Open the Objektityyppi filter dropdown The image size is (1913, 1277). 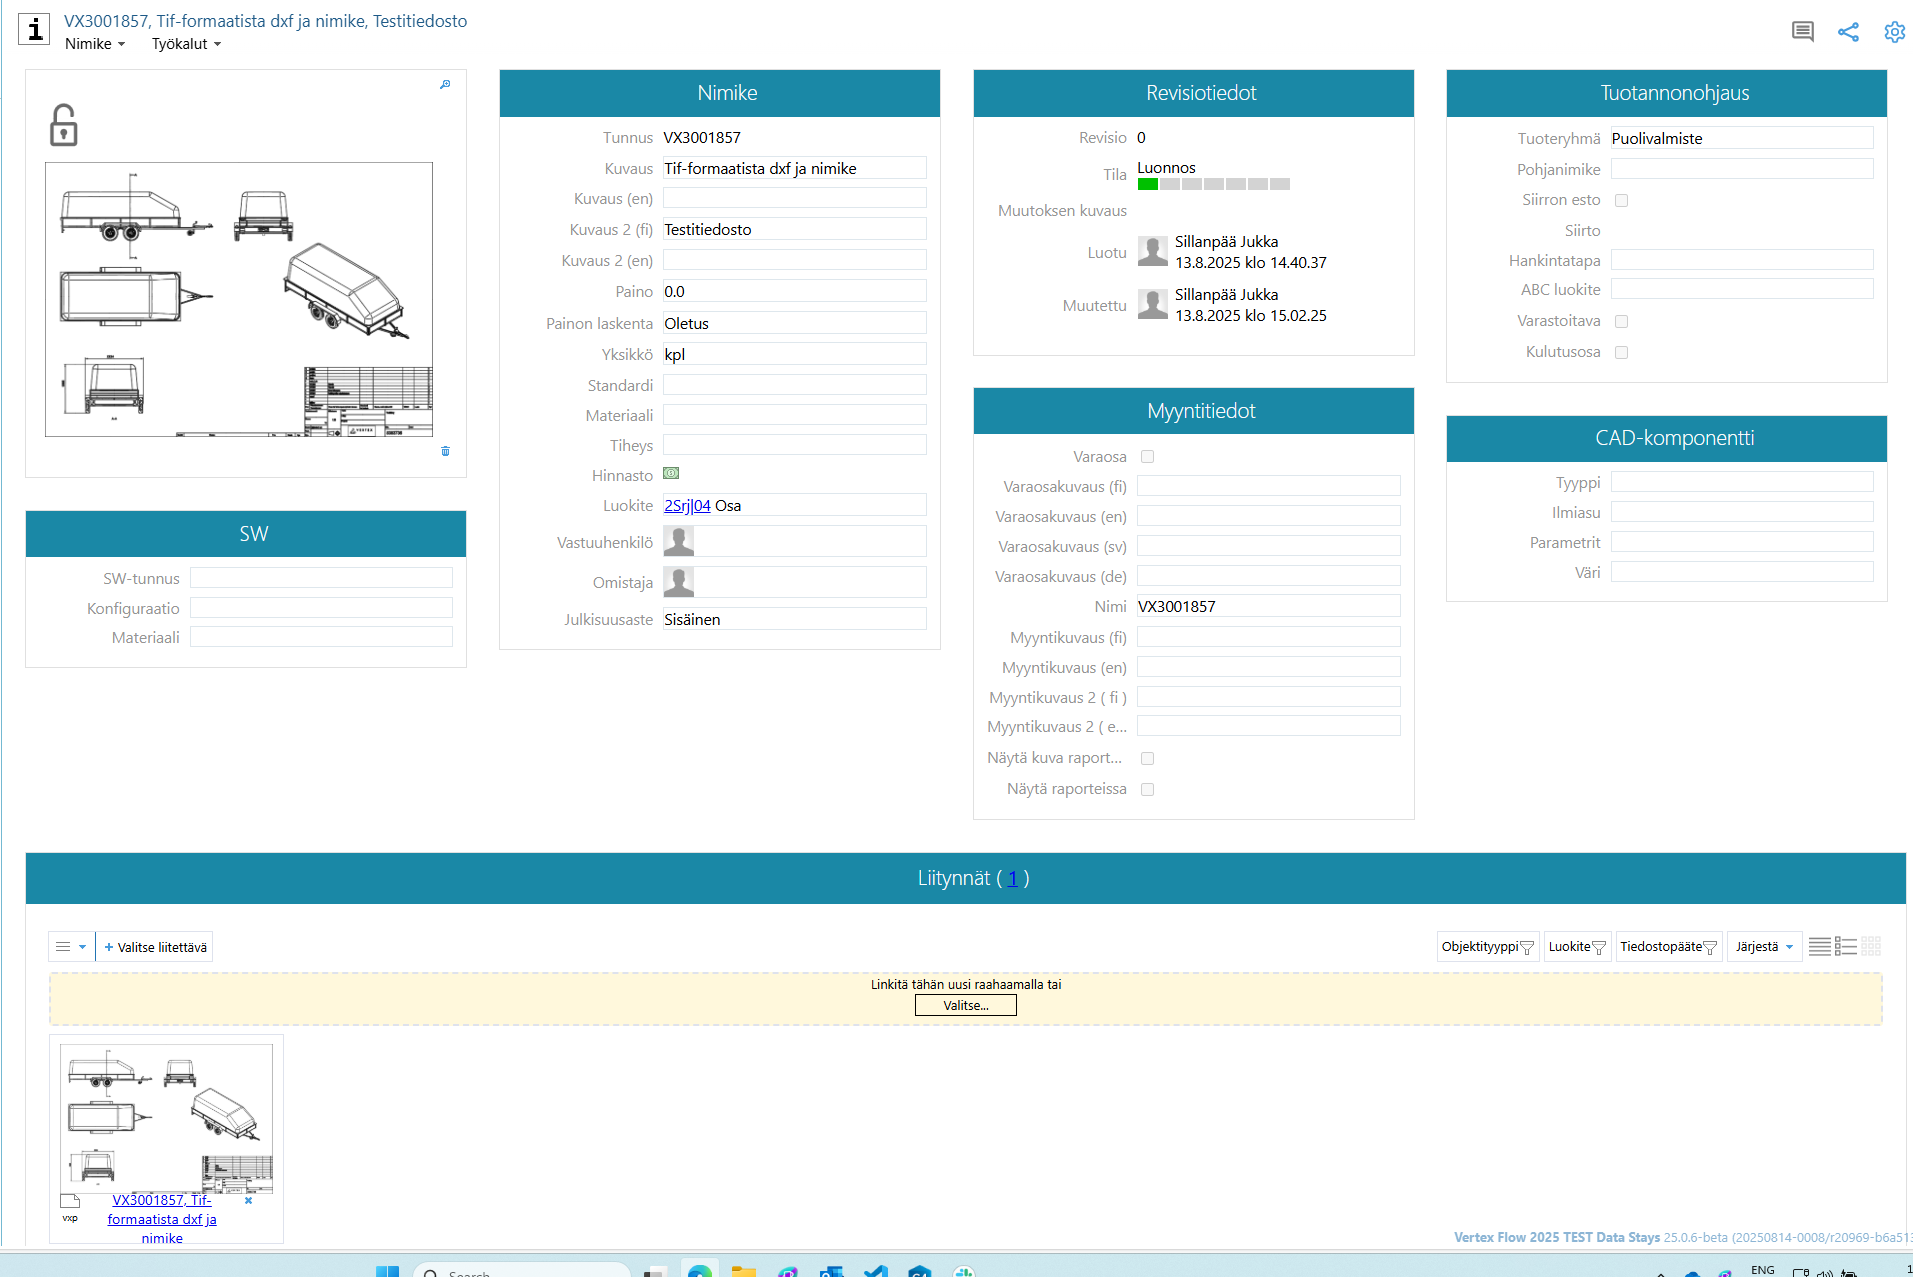pyautogui.click(x=1487, y=947)
